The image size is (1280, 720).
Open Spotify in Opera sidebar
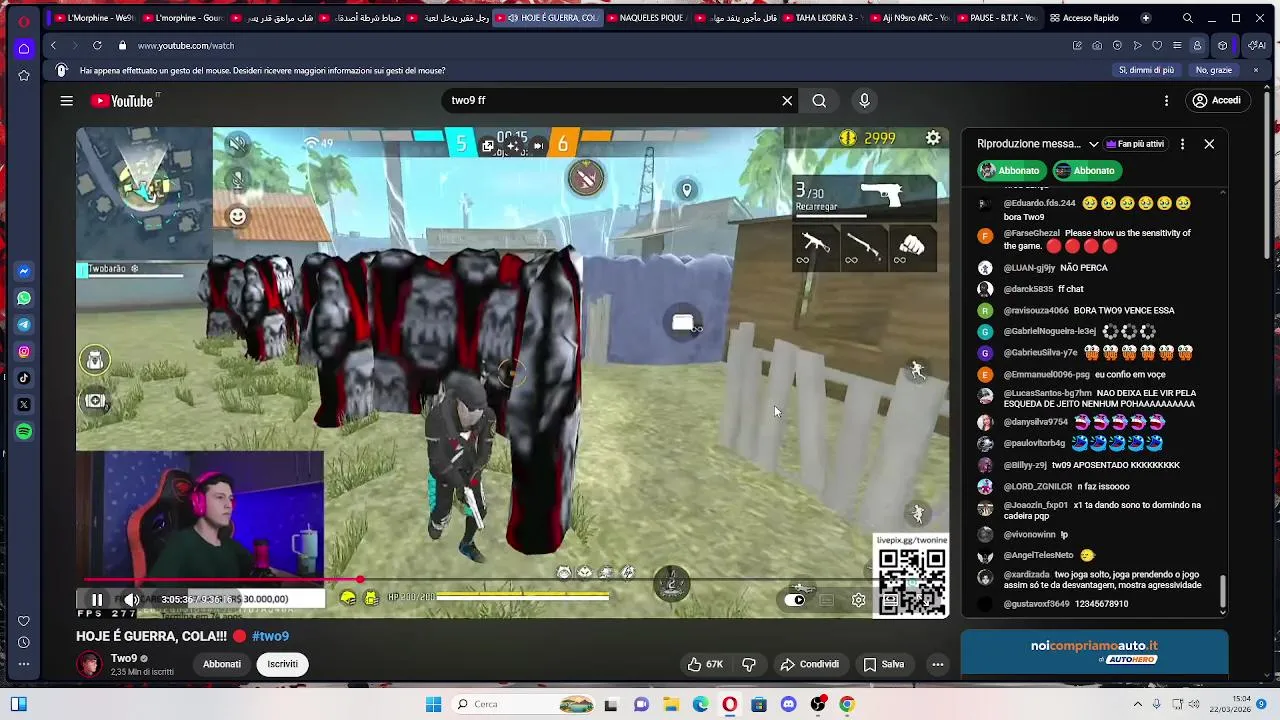24,431
